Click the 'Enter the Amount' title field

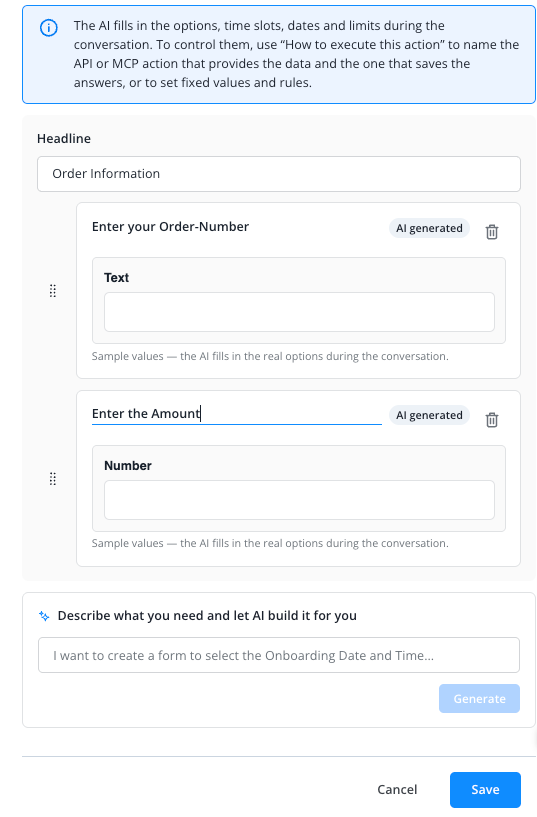tap(236, 414)
